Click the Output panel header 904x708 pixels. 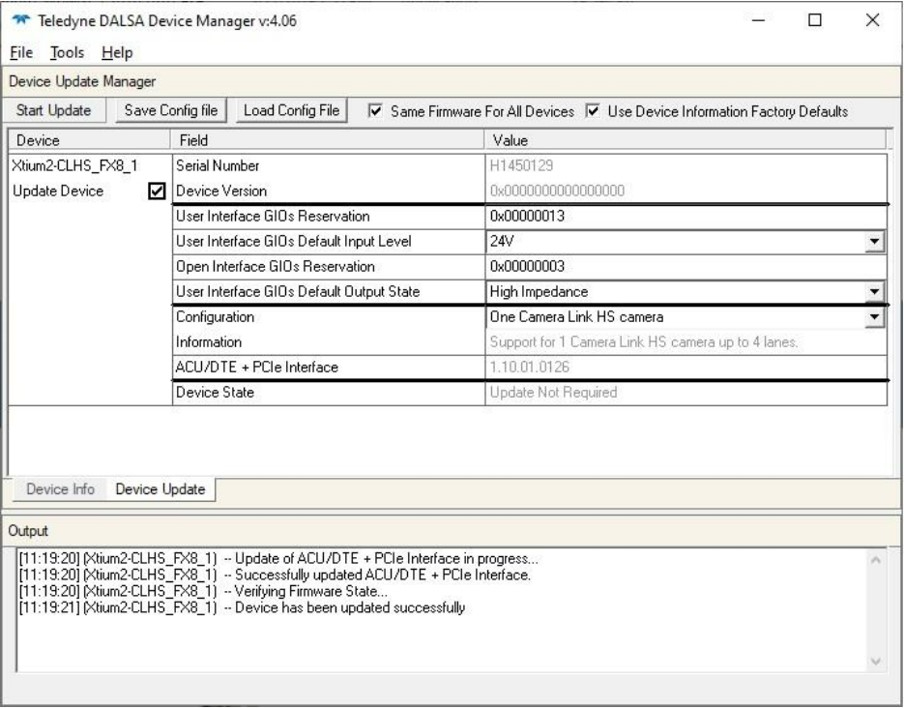click(x=452, y=531)
